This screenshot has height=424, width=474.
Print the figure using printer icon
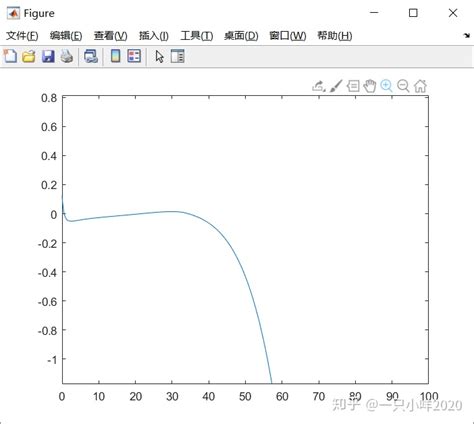point(67,56)
